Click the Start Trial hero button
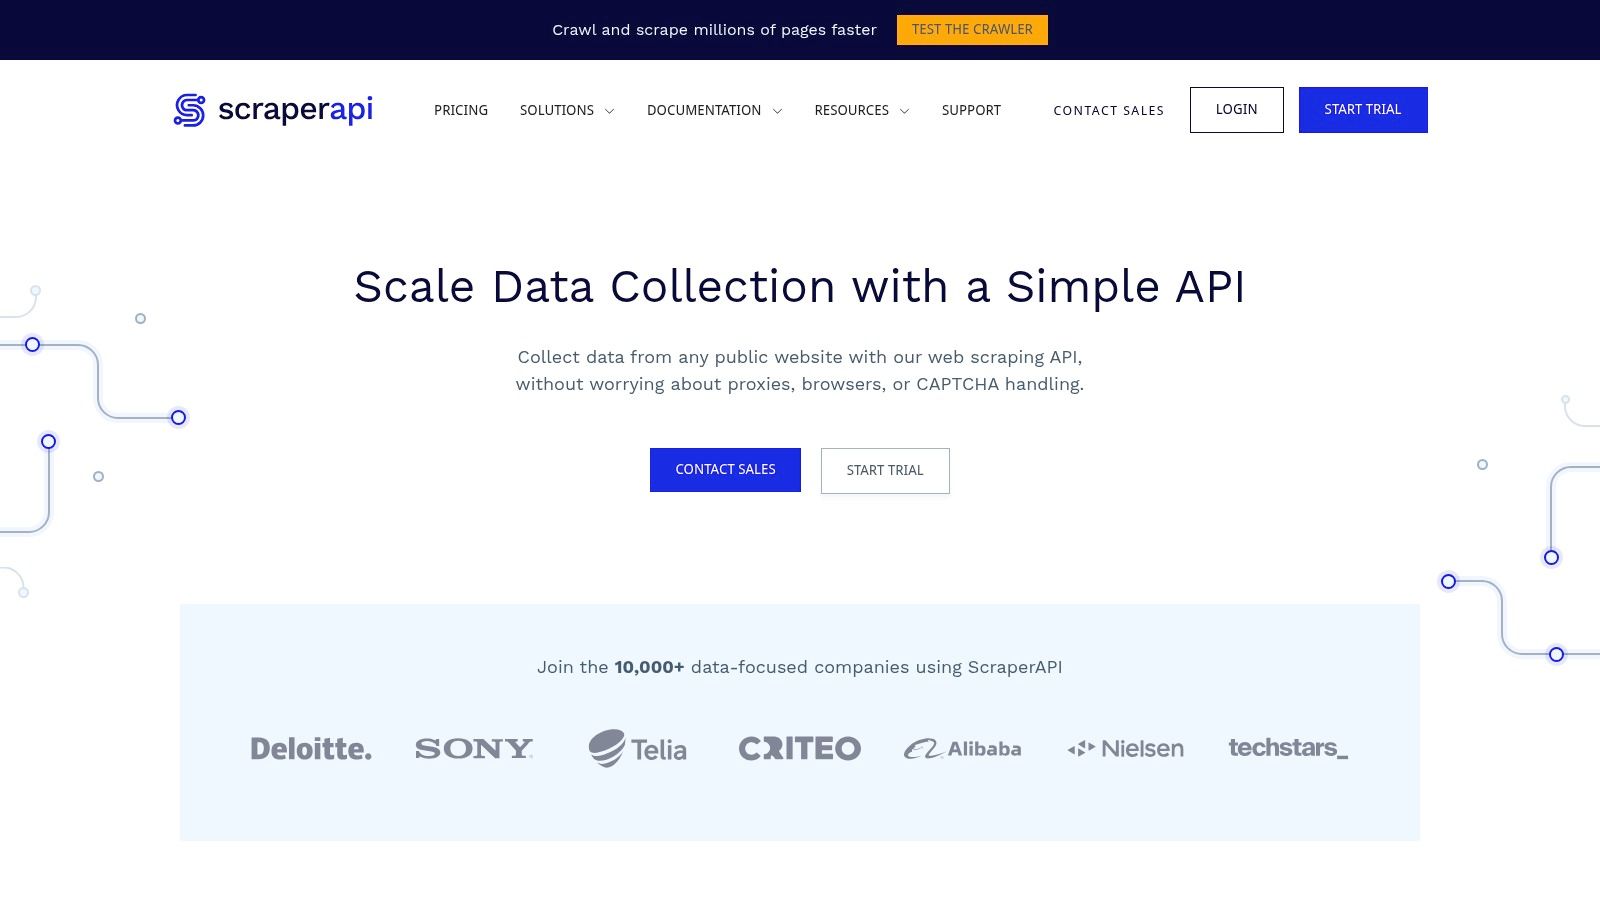This screenshot has width=1600, height=900. [885, 470]
